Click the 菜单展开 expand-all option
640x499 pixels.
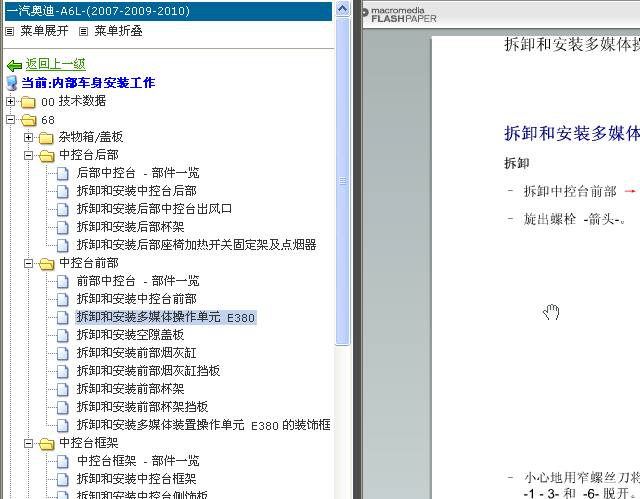[44, 31]
